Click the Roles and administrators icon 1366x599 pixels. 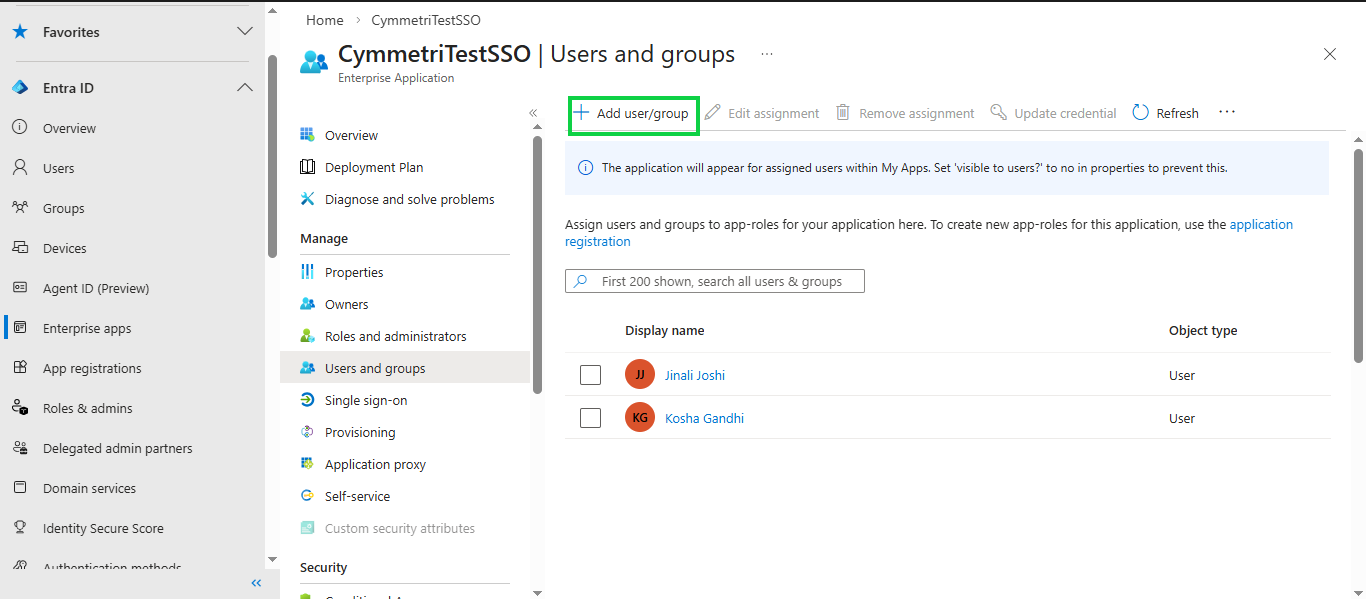coord(307,336)
